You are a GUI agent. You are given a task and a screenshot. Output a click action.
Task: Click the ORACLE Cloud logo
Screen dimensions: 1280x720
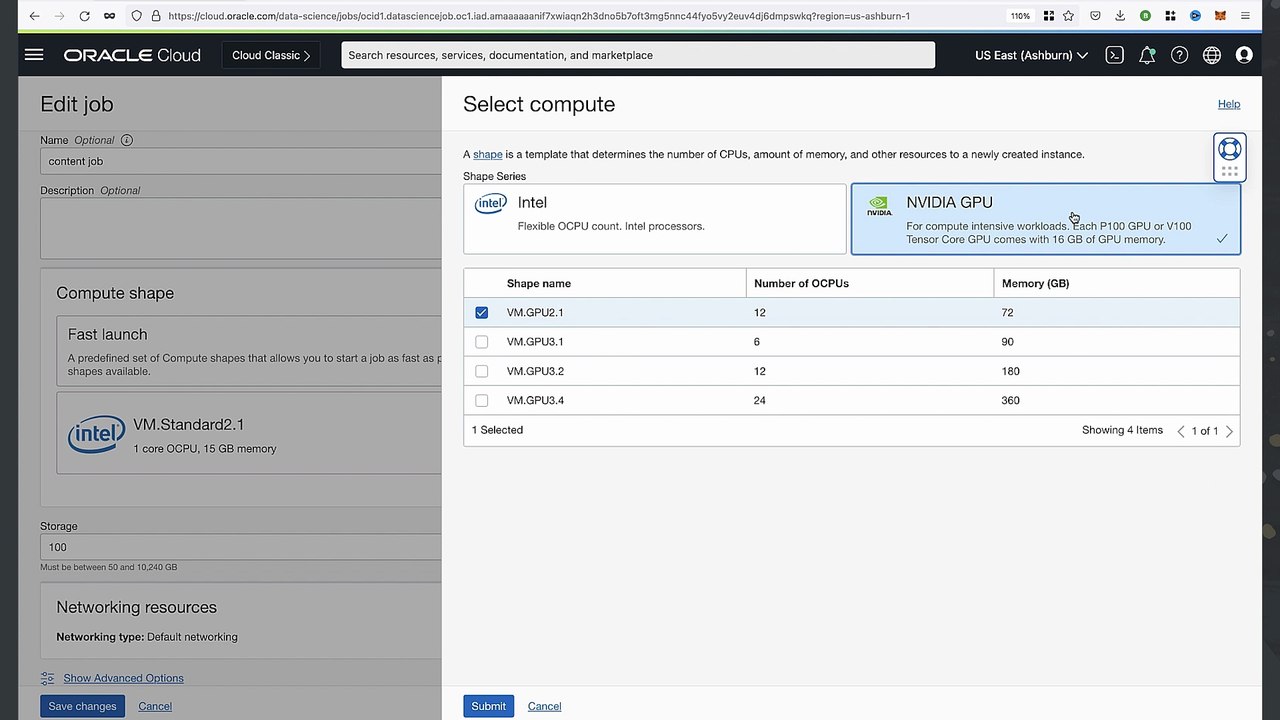pos(132,55)
